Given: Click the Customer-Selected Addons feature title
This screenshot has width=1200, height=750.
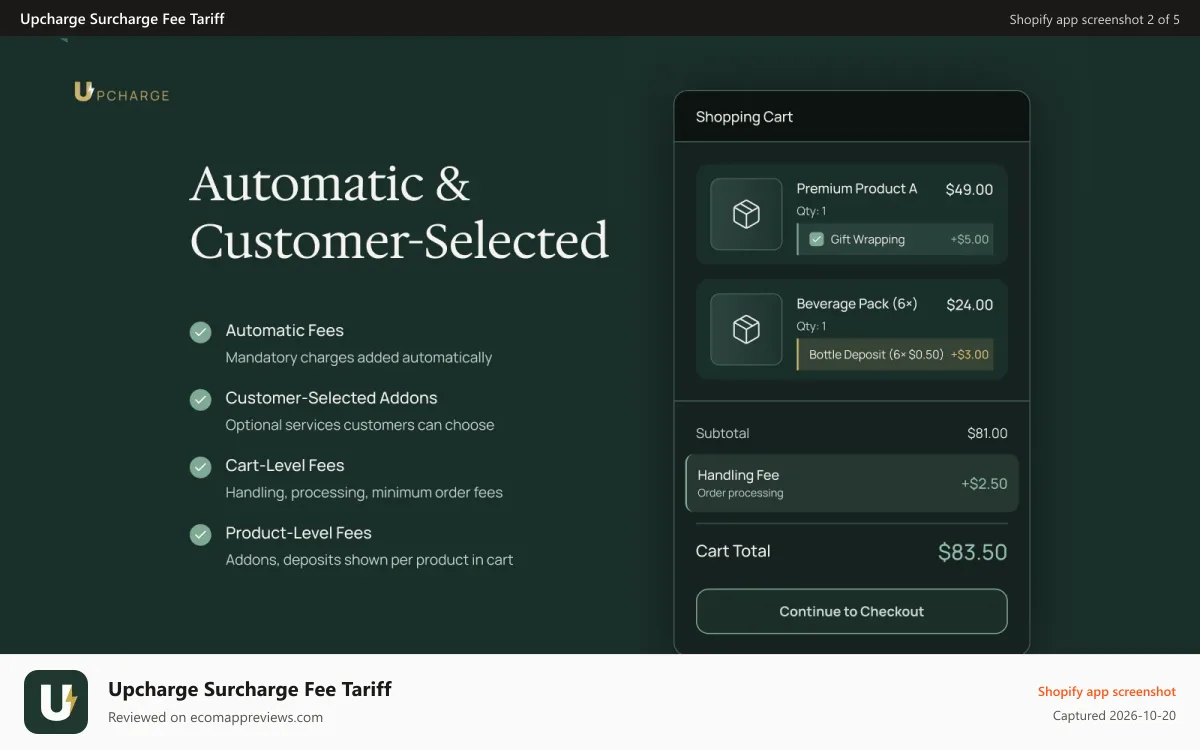Looking at the screenshot, I should tap(331, 398).
